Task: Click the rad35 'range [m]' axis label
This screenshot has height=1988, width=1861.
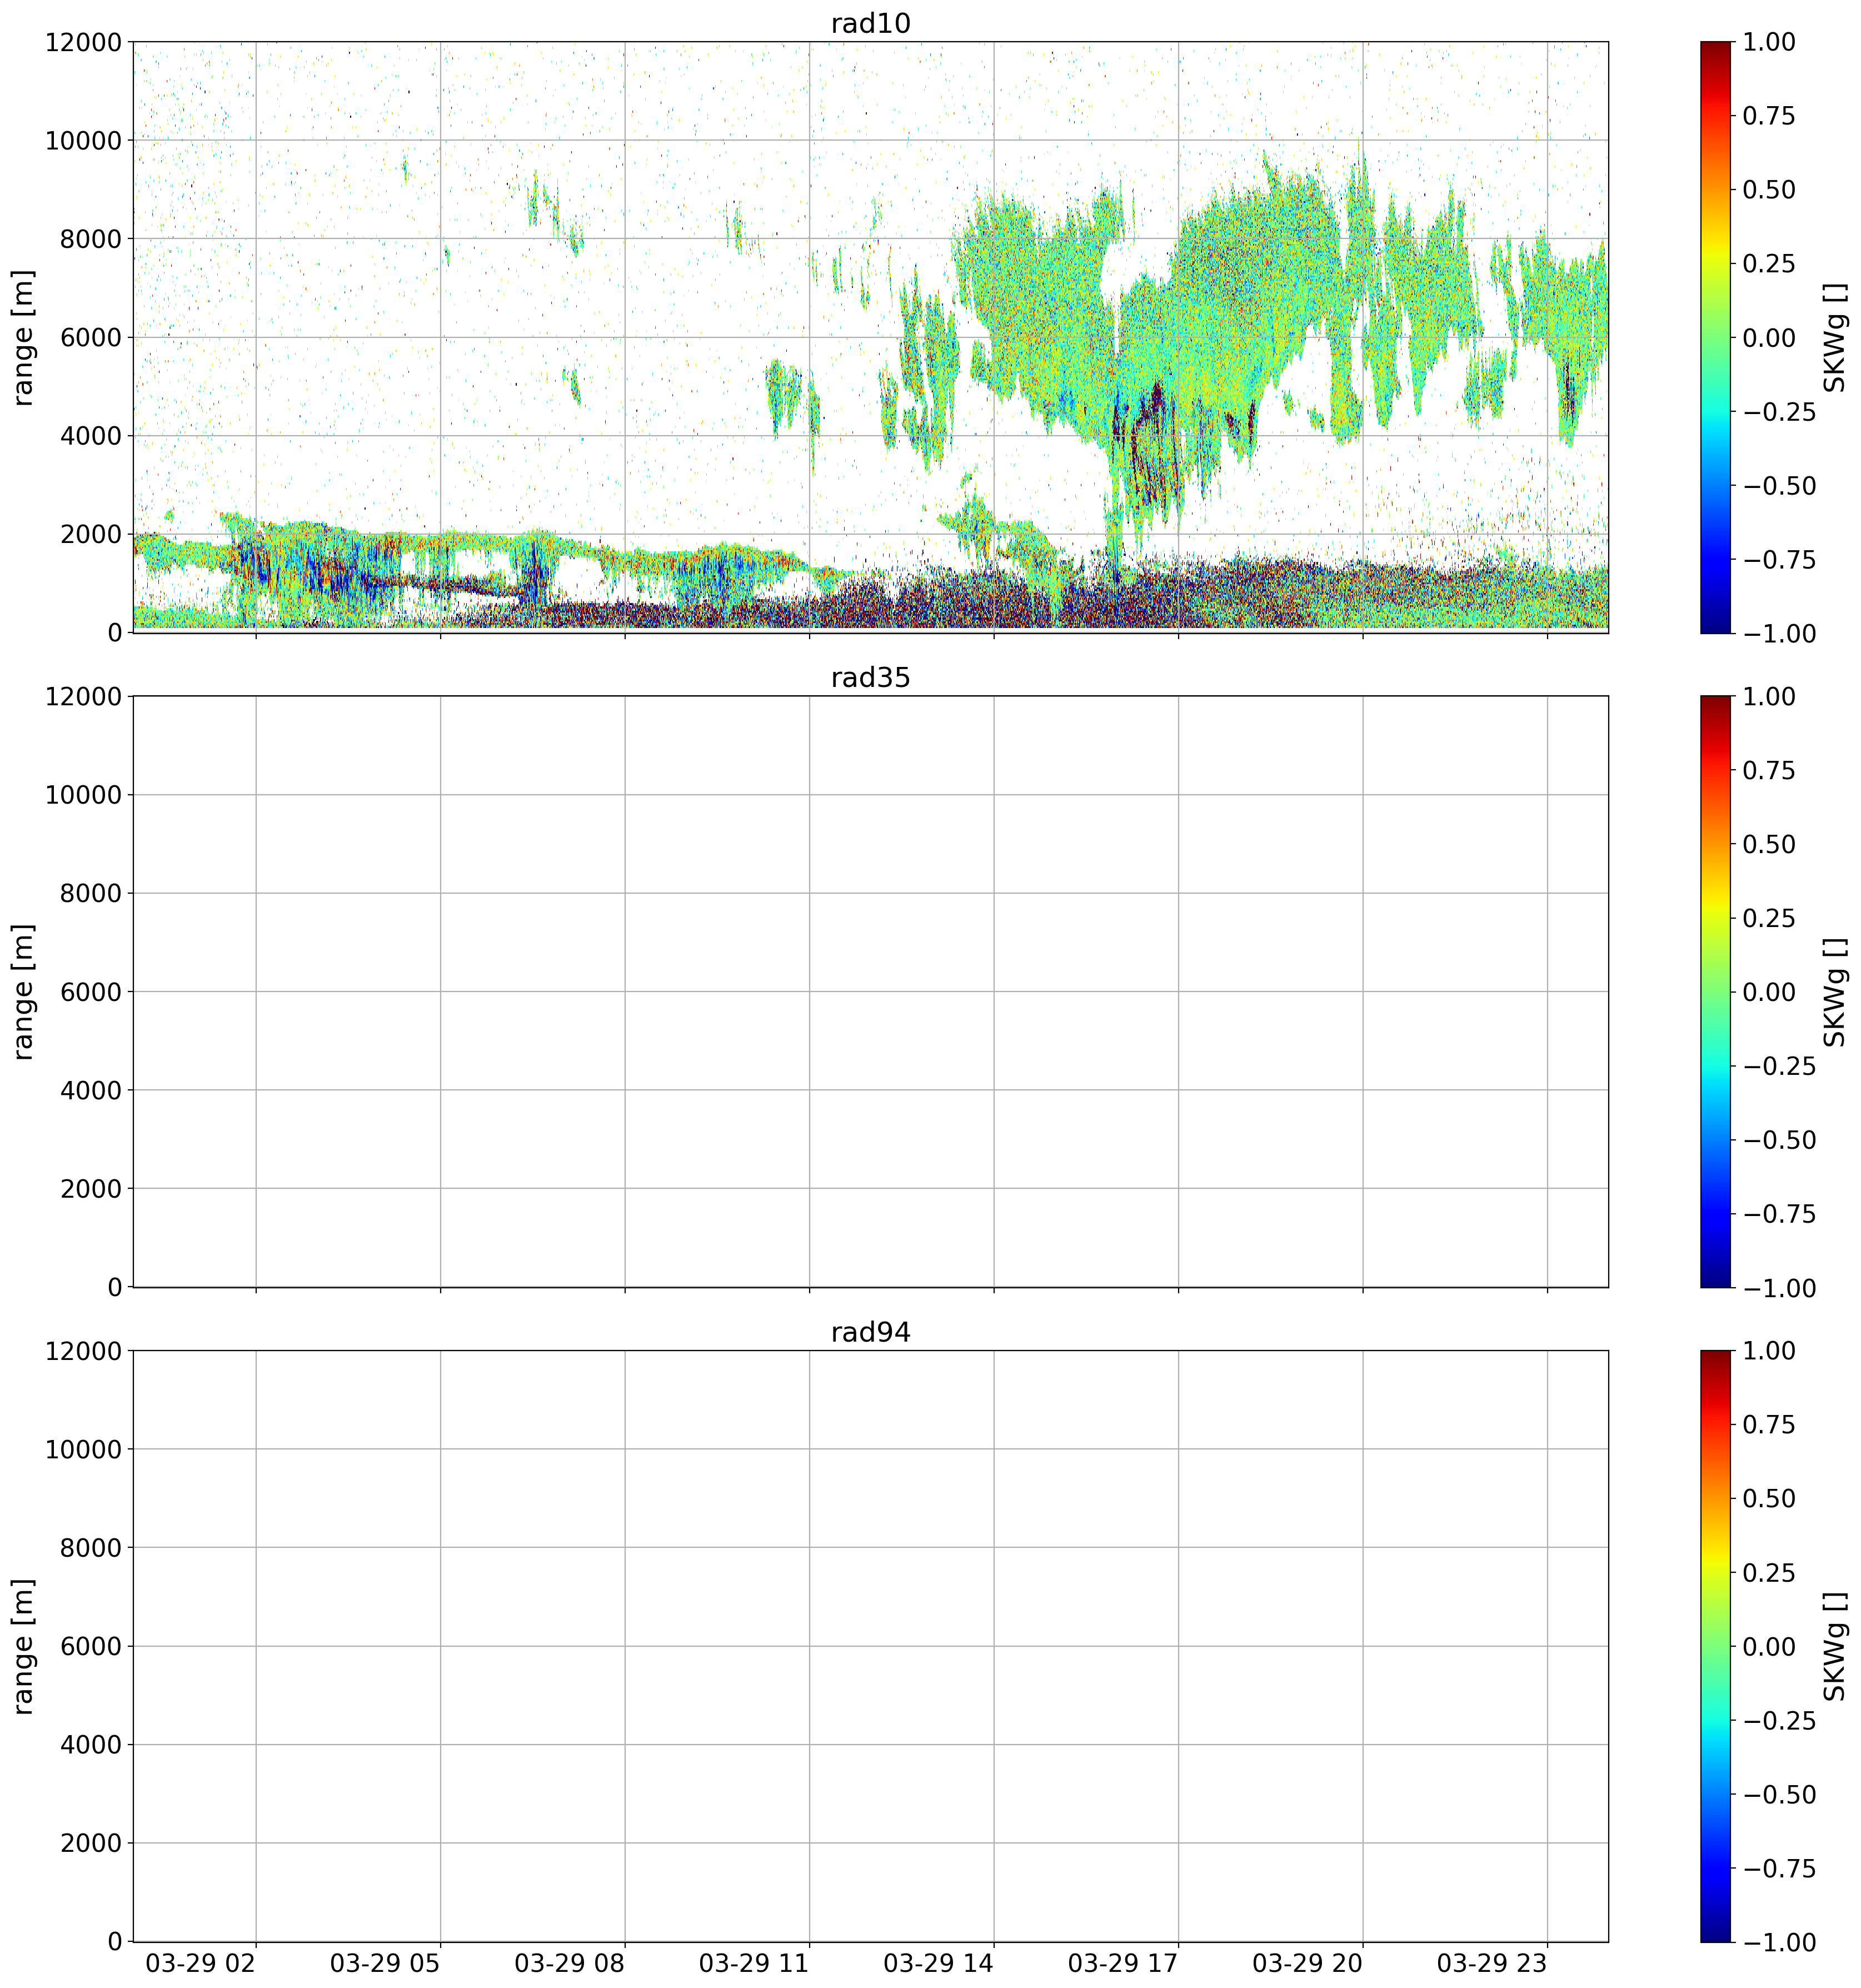Action: pos(23,991)
